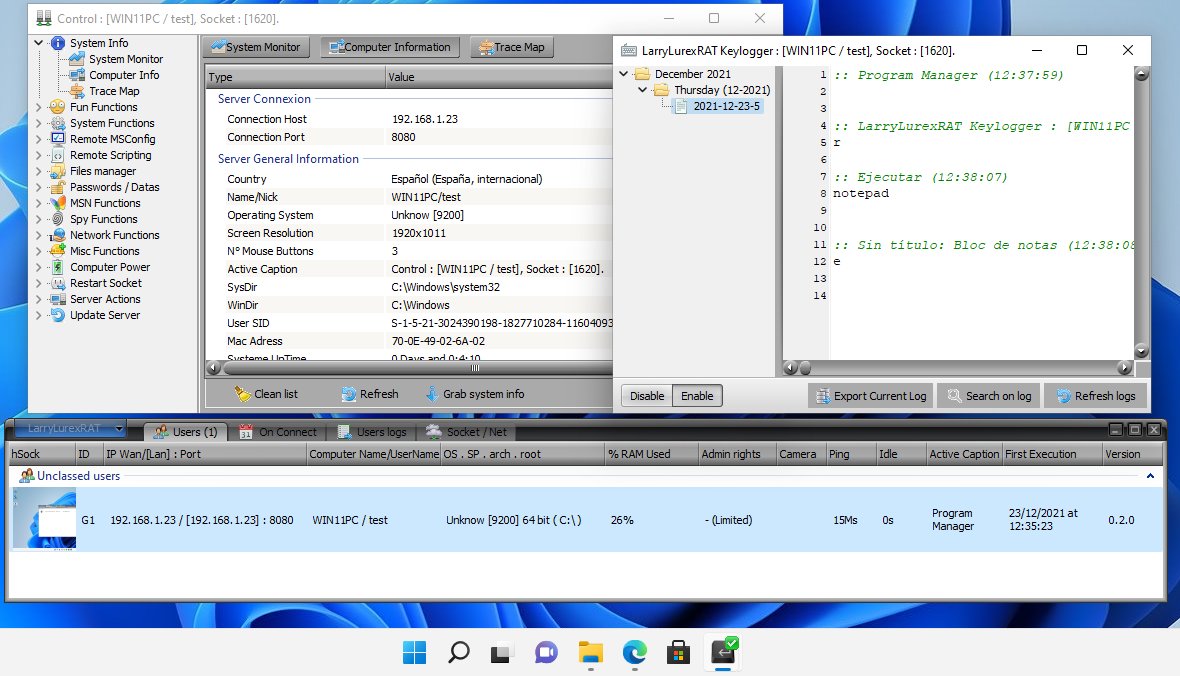Select the 2021-12-23-5 log file
This screenshot has height=676, width=1180.
(x=718, y=106)
